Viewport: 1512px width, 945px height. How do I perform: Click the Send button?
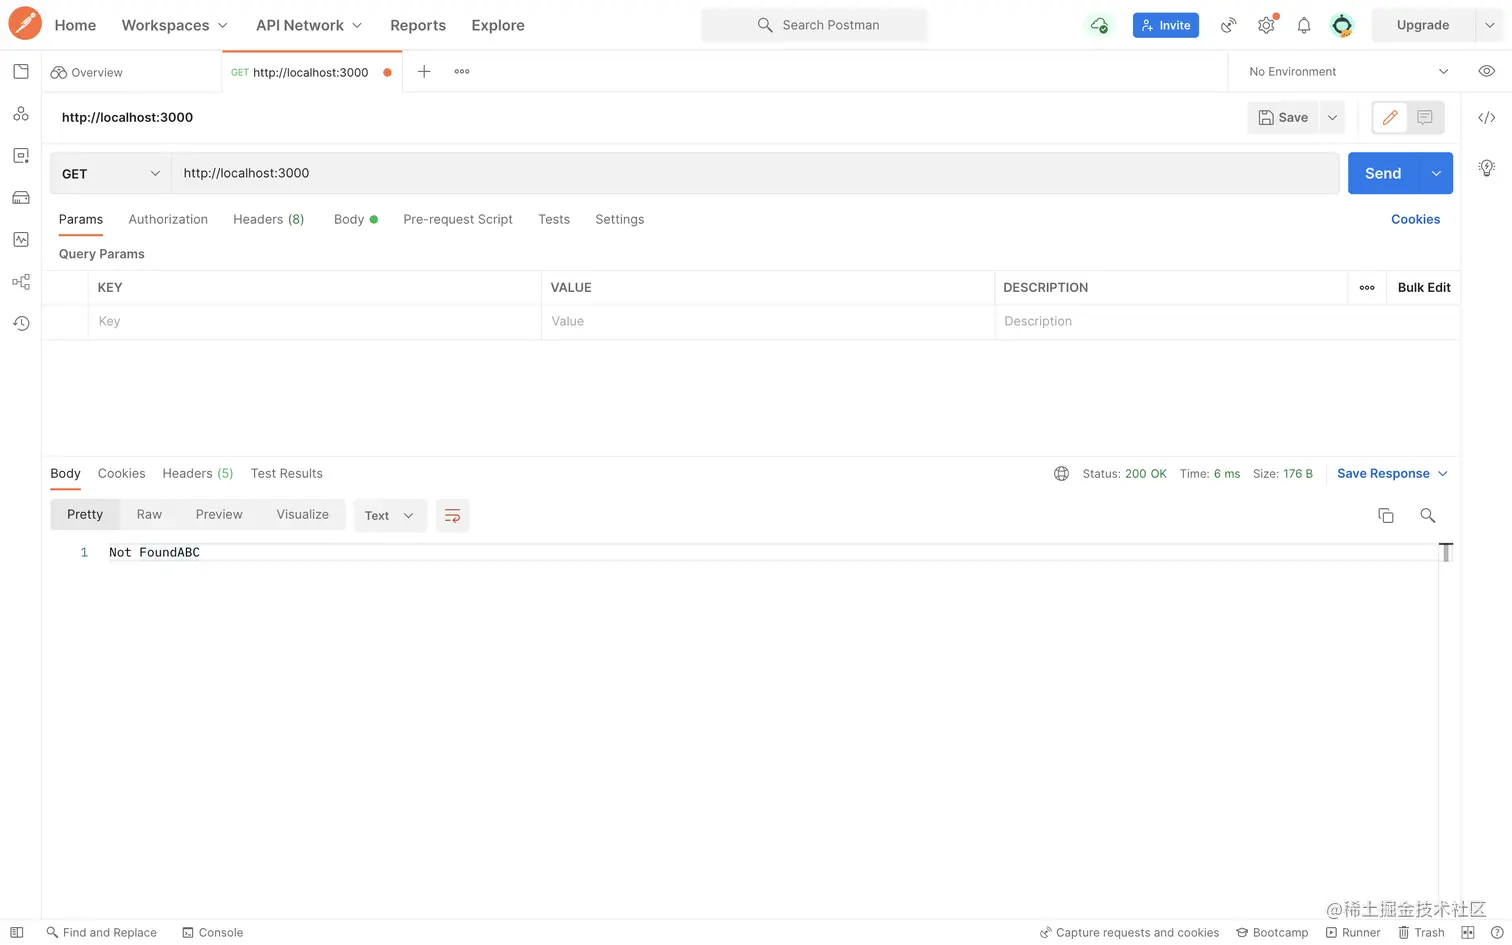click(x=1383, y=173)
